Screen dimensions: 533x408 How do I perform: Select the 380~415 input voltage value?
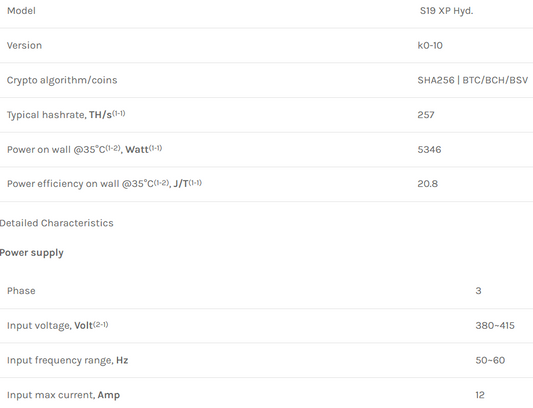click(x=495, y=326)
